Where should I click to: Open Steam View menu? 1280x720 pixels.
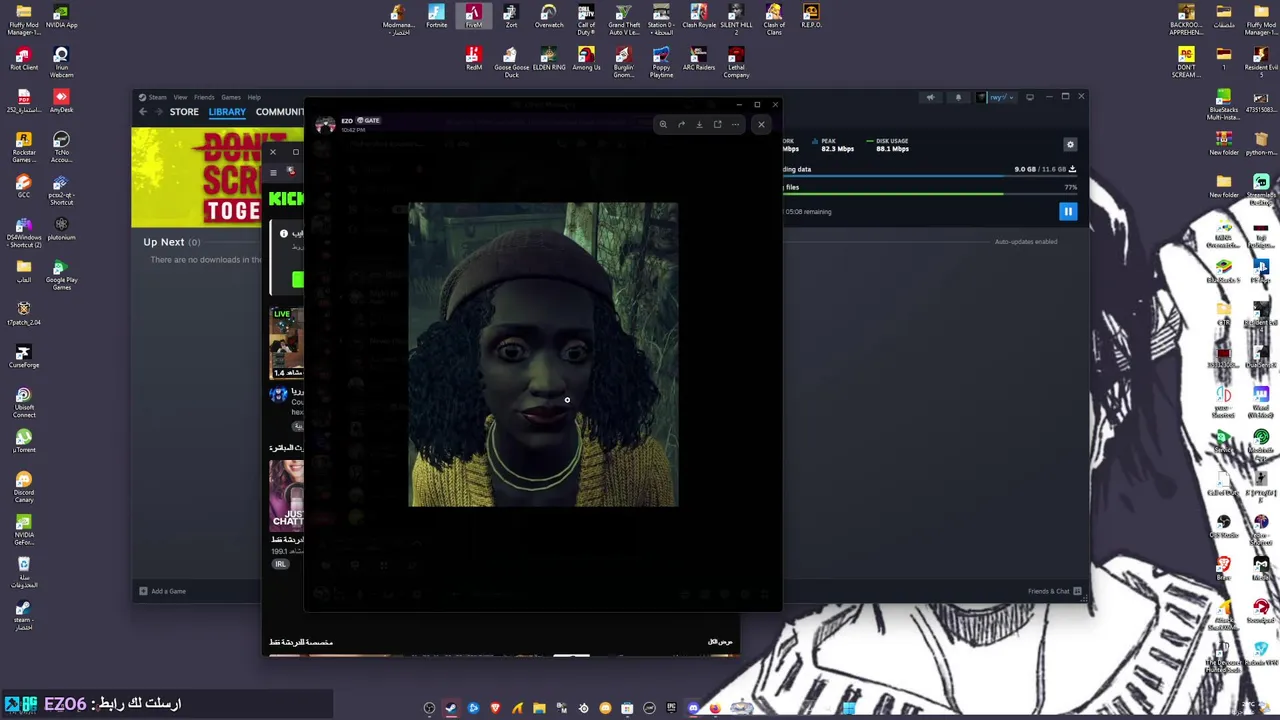(x=180, y=97)
